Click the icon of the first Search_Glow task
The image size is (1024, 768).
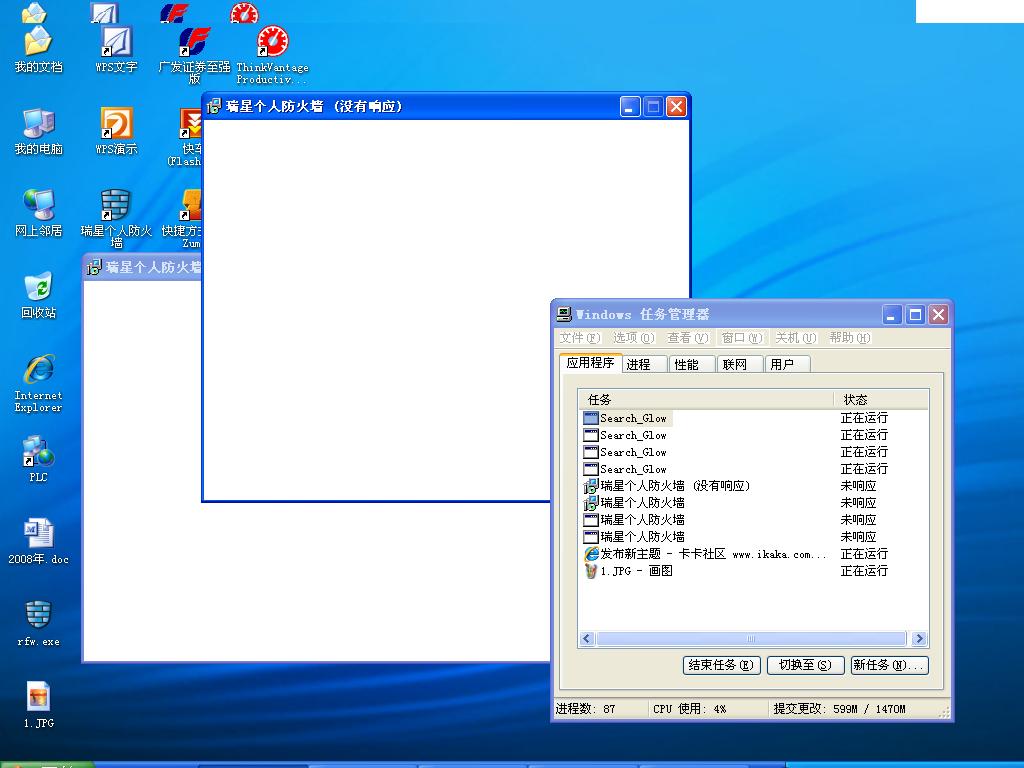(590, 418)
